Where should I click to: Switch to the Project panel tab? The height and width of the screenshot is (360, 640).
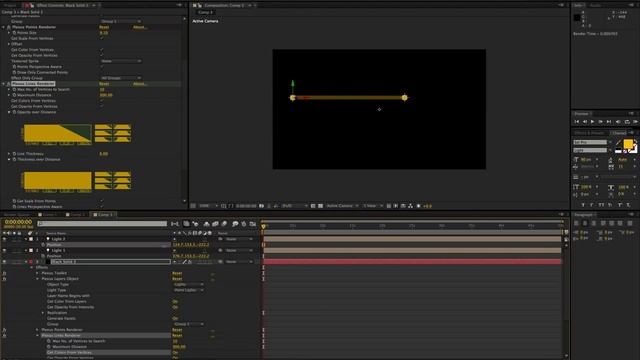10,5
